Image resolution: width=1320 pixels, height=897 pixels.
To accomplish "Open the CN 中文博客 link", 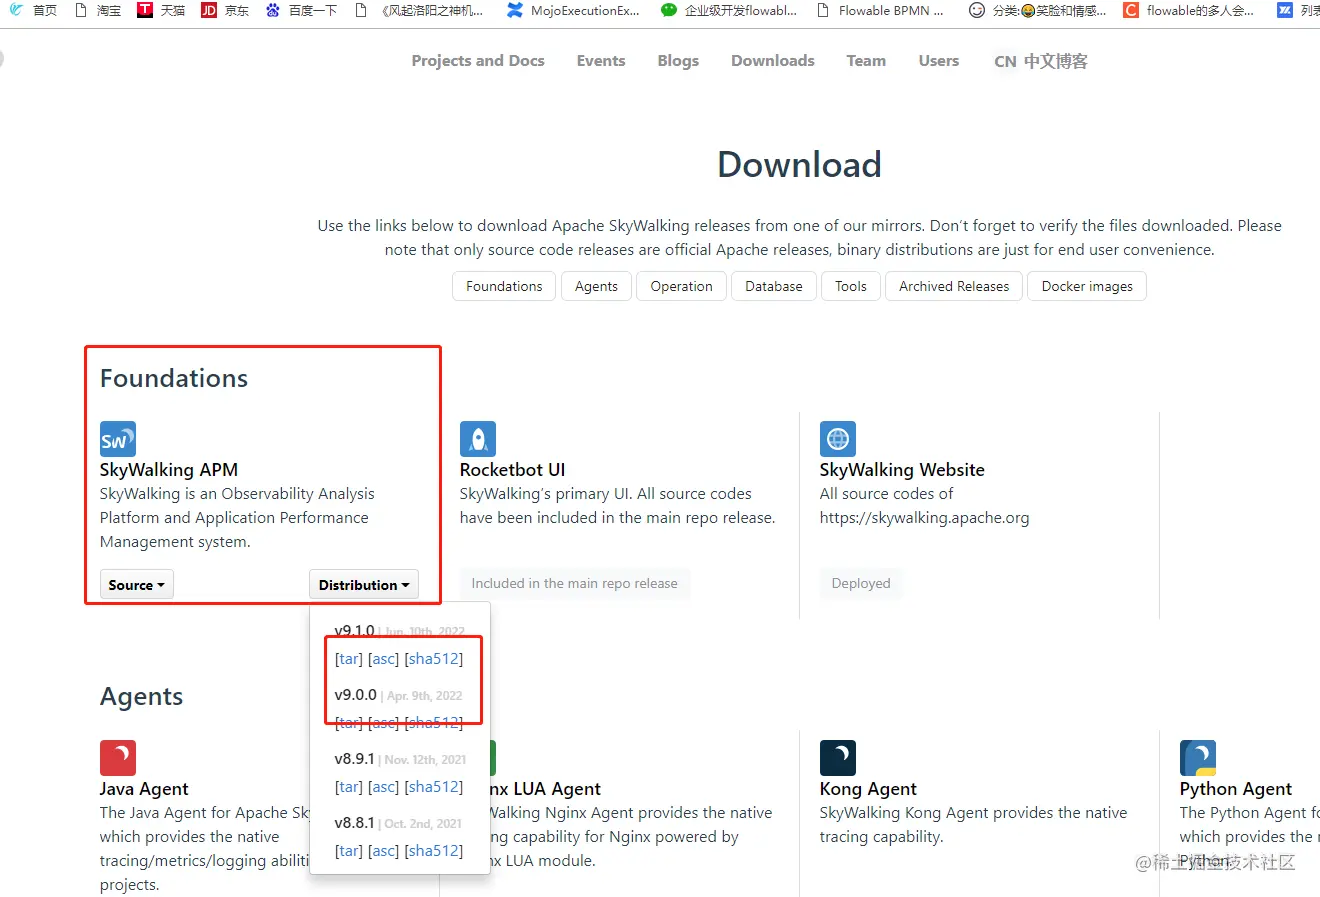I will (x=1041, y=61).
